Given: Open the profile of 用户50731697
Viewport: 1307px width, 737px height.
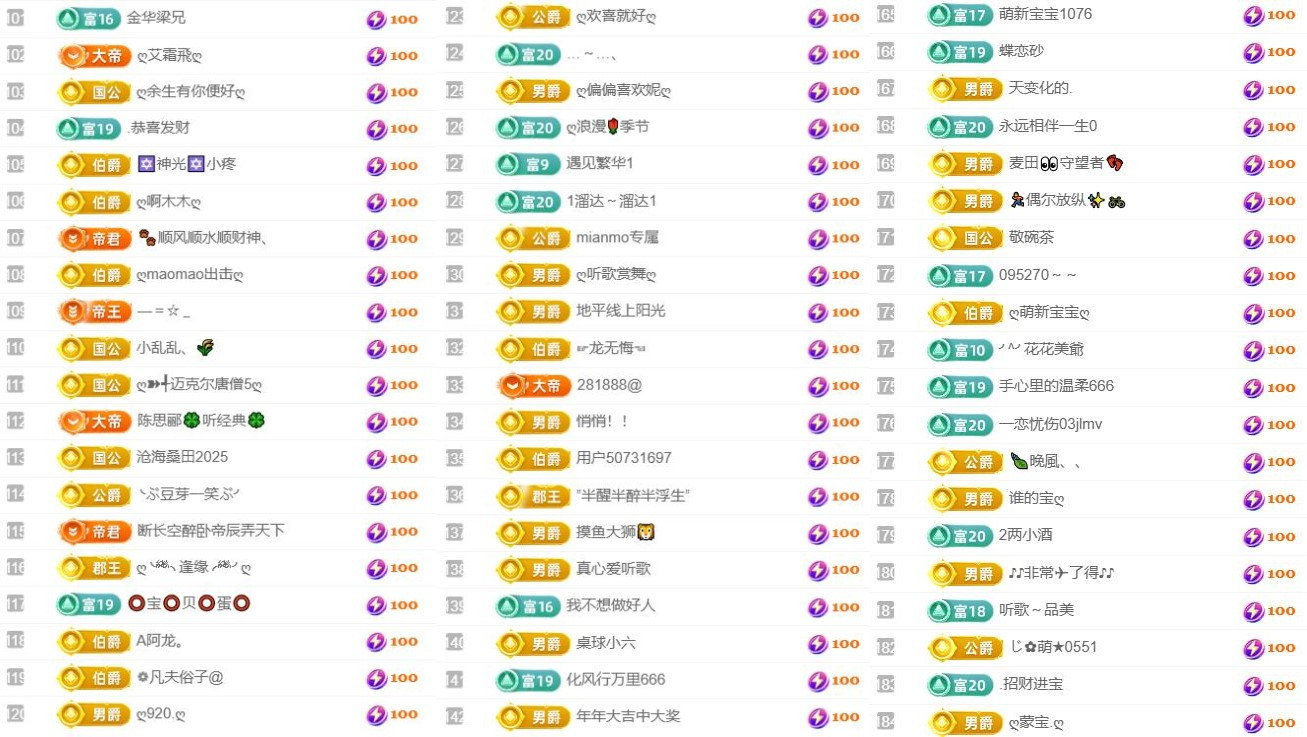Looking at the screenshot, I should [x=623, y=458].
